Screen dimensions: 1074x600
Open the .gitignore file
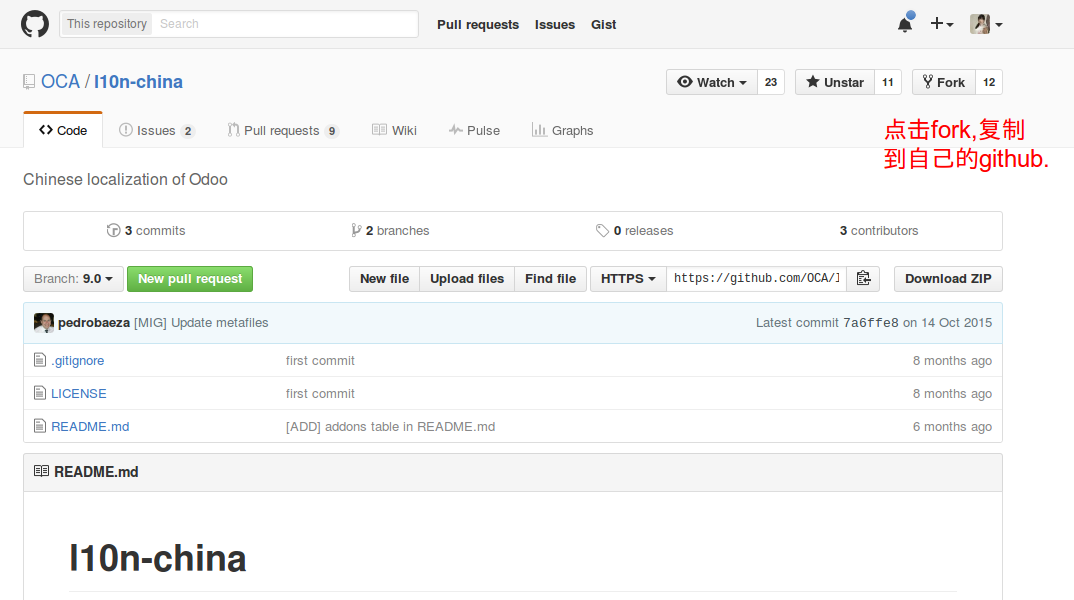point(77,360)
